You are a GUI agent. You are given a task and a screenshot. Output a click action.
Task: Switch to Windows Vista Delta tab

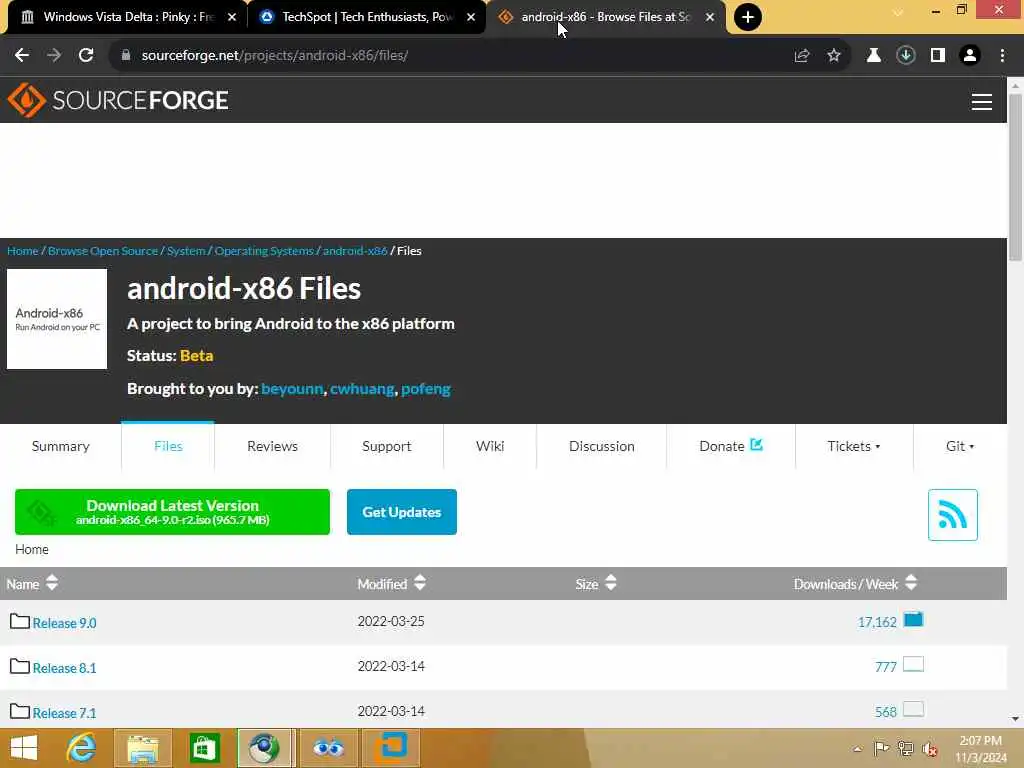click(128, 18)
